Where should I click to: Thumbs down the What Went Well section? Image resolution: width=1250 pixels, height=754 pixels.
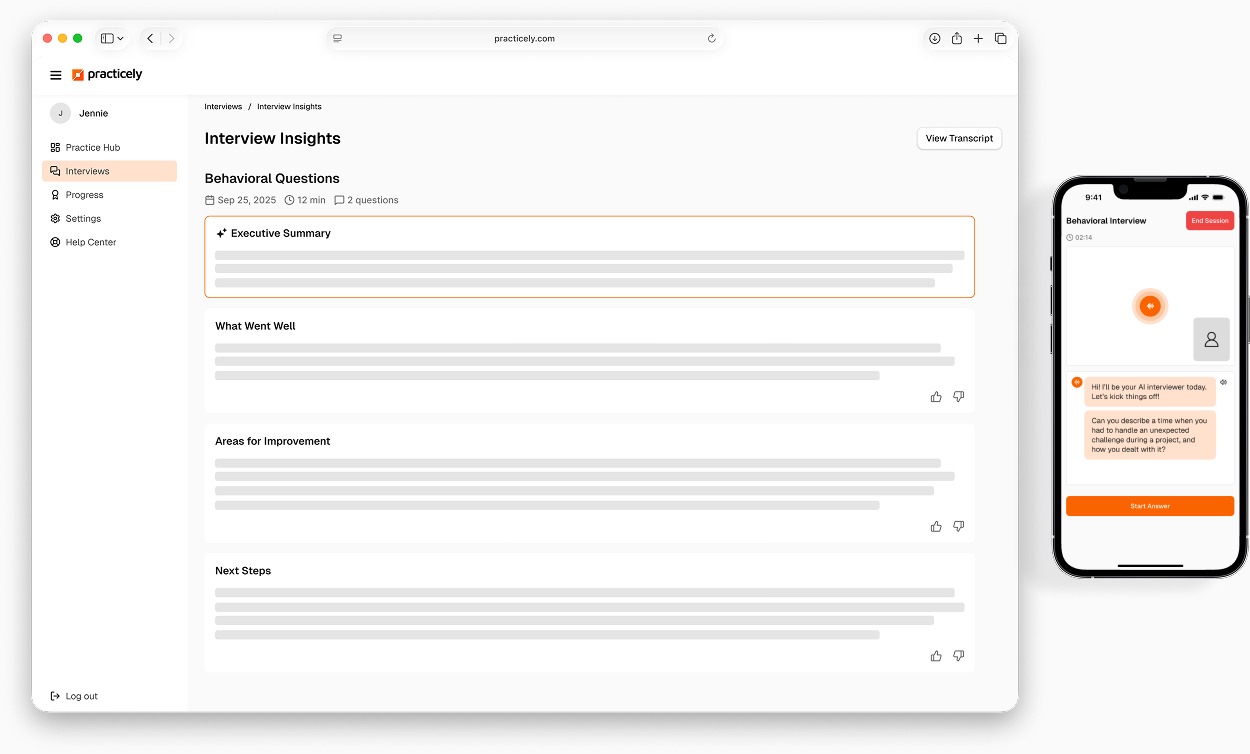click(x=958, y=397)
